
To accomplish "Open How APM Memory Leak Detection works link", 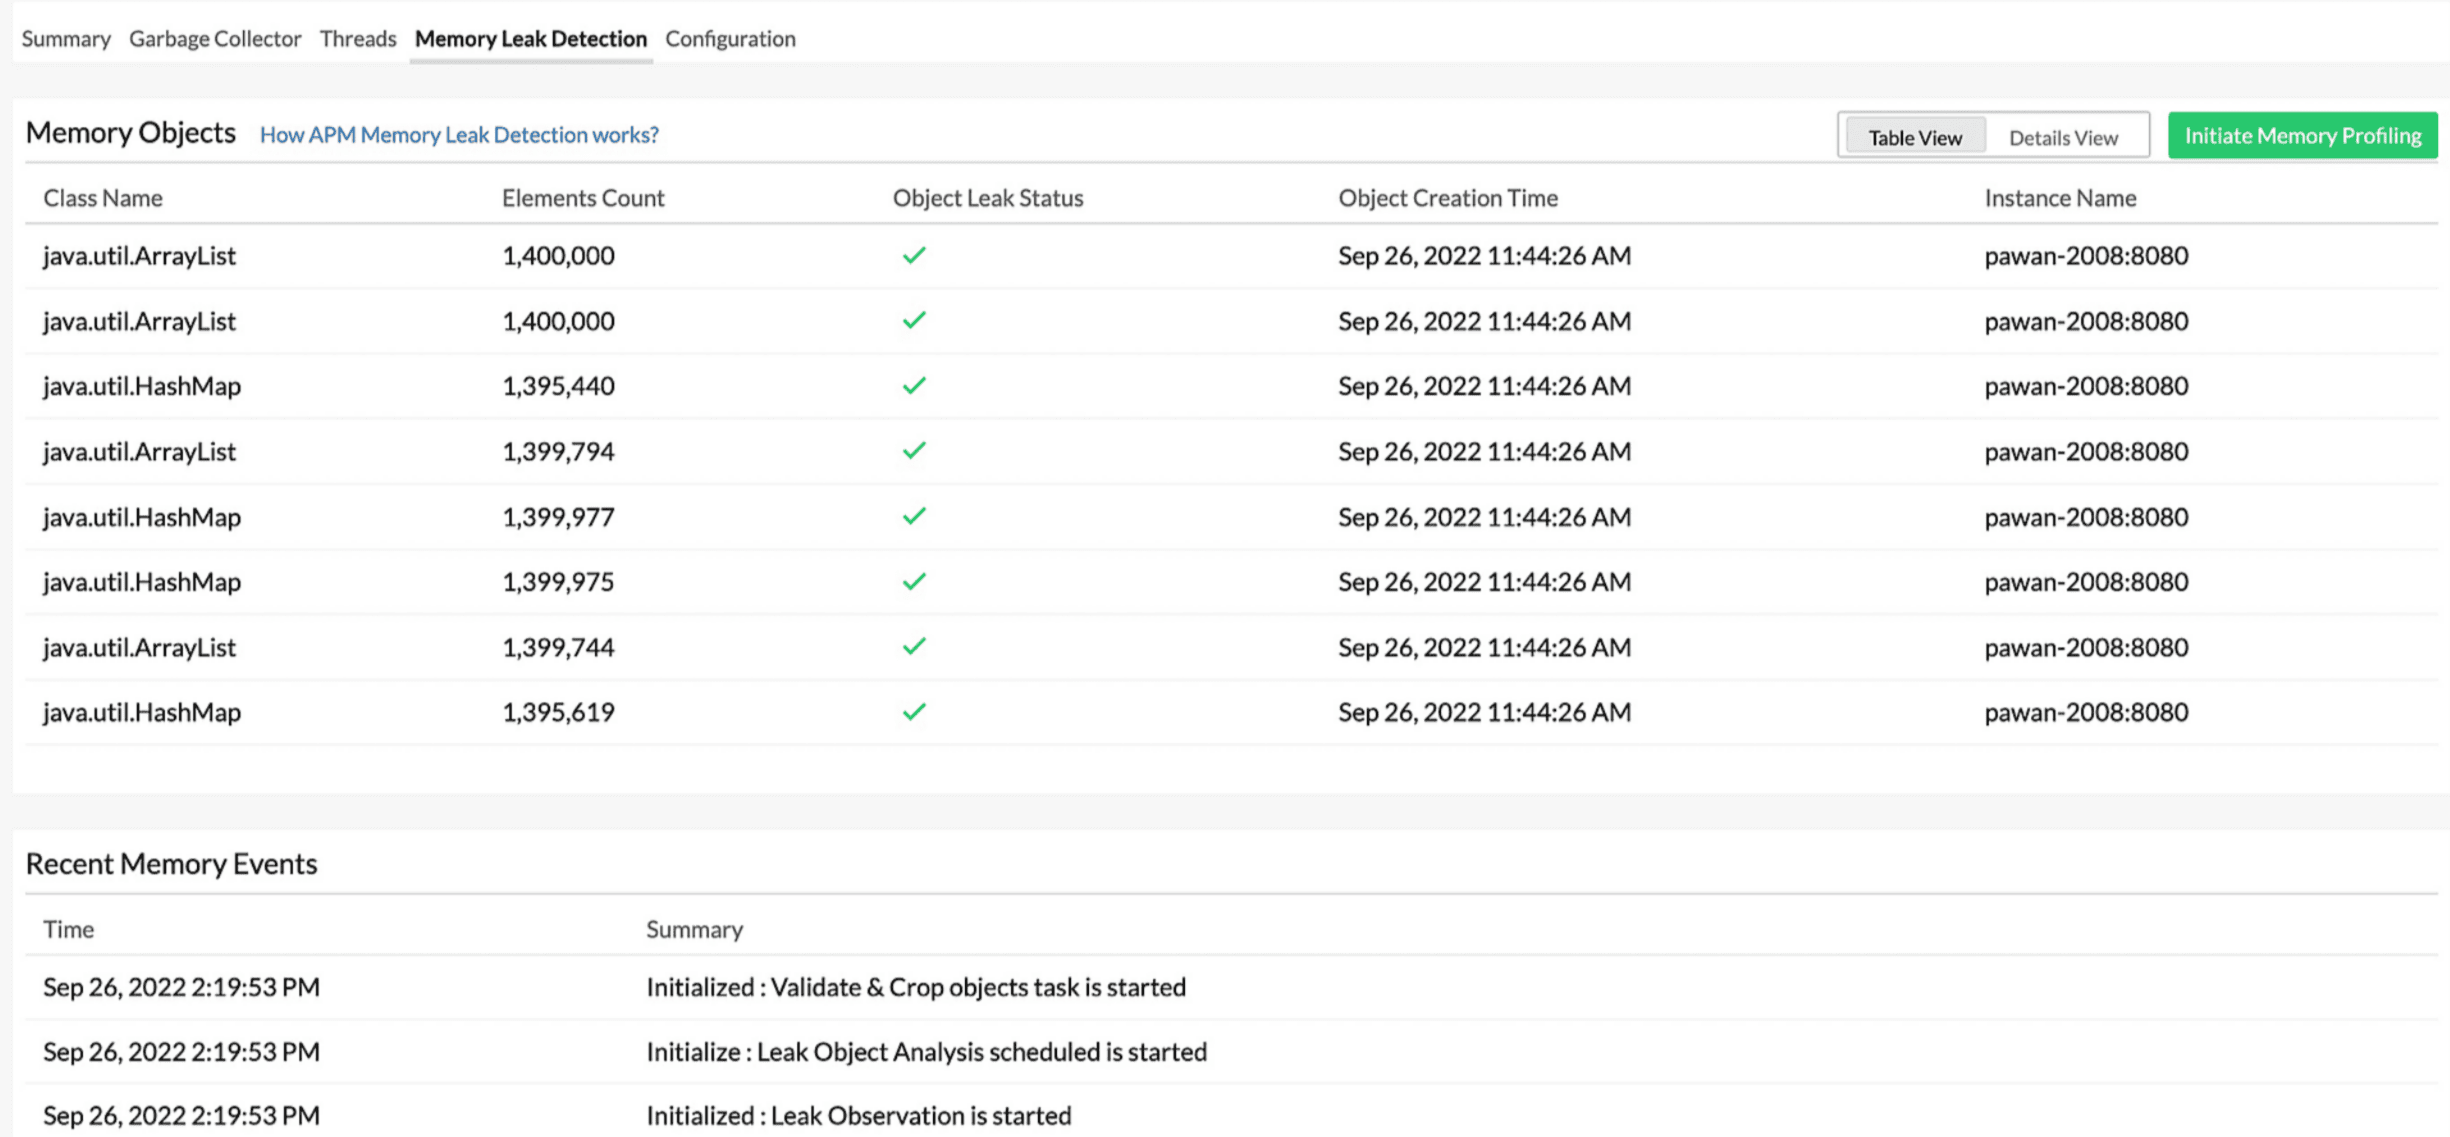I will (x=459, y=135).
